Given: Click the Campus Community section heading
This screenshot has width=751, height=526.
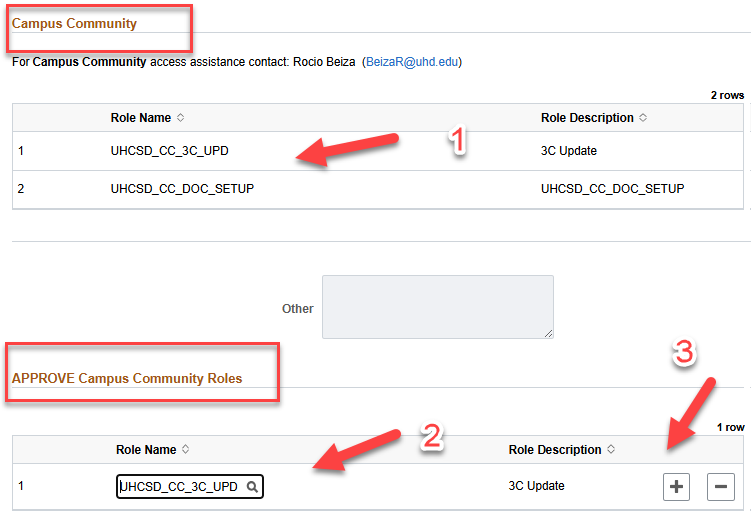Looking at the screenshot, I should (x=74, y=24).
